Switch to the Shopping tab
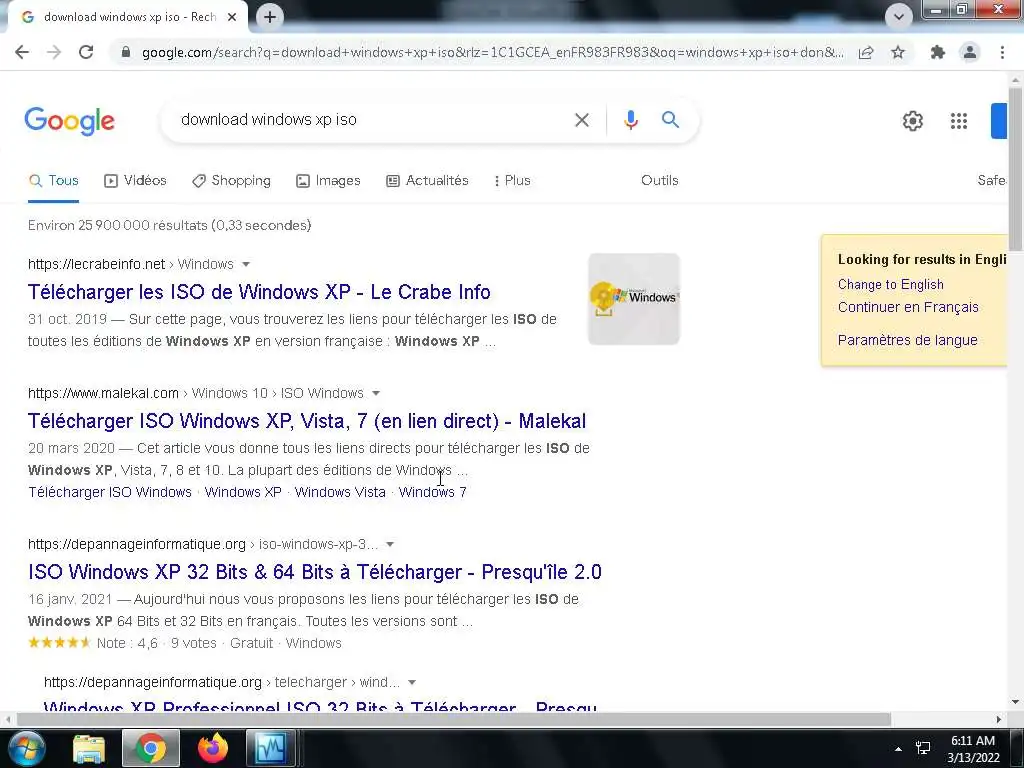 point(231,181)
